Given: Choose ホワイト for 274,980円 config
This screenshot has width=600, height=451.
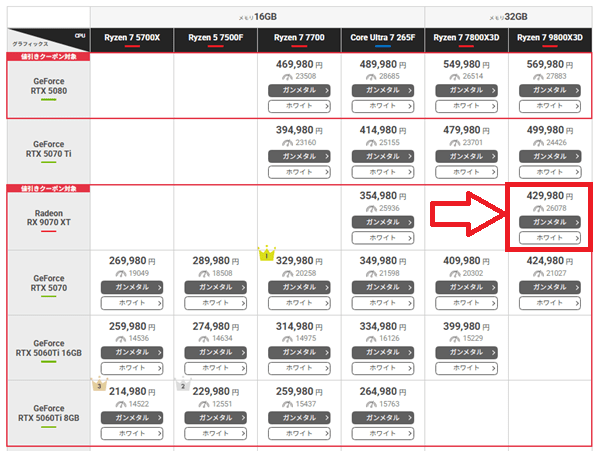Looking at the screenshot, I should [215, 368].
